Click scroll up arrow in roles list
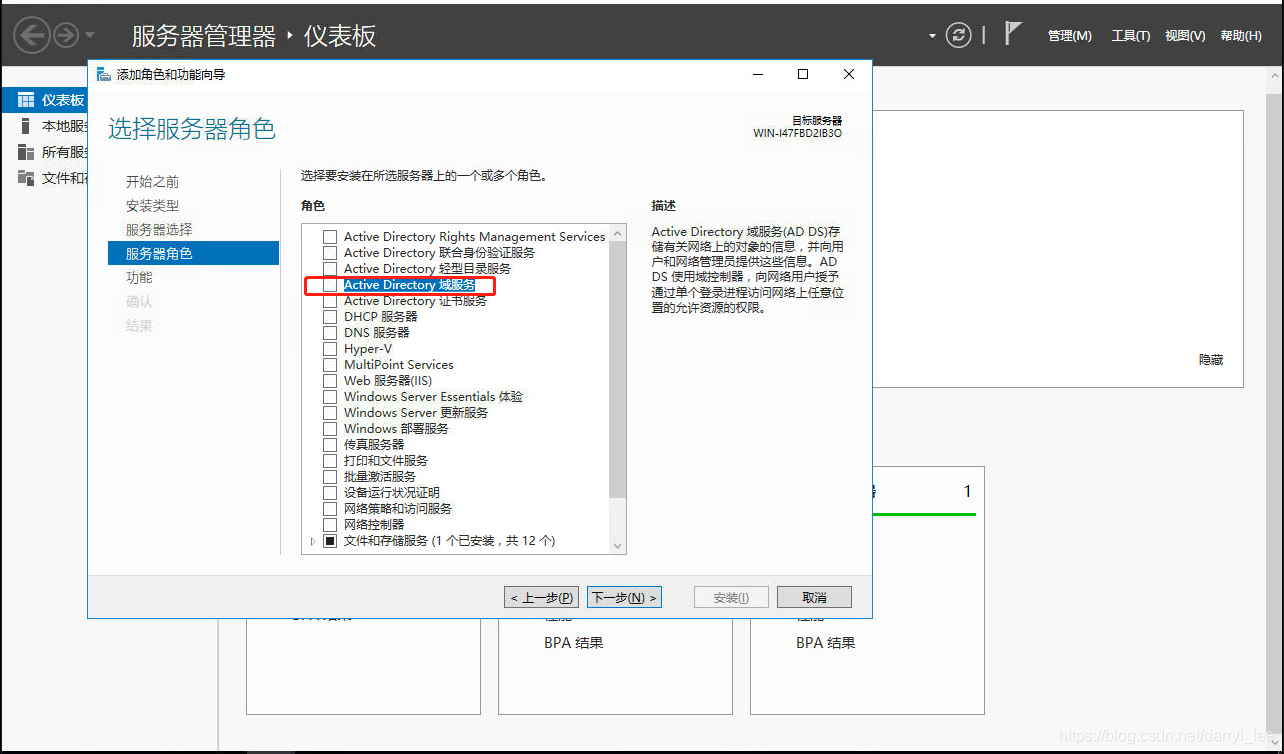This screenshot has width=1284, height=754. 617,233
